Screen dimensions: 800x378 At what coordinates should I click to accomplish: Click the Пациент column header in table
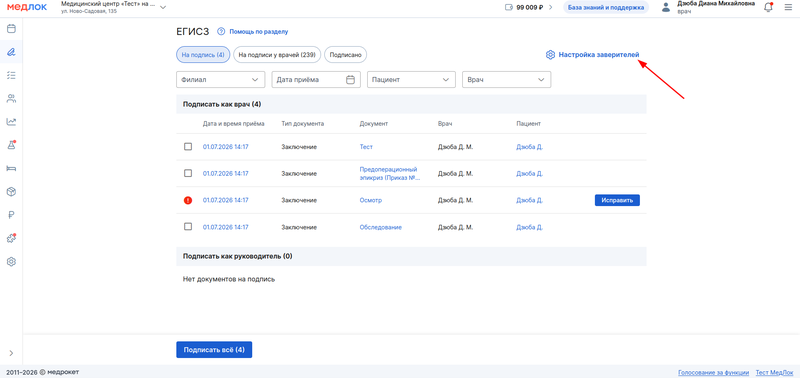pos(528,123)
